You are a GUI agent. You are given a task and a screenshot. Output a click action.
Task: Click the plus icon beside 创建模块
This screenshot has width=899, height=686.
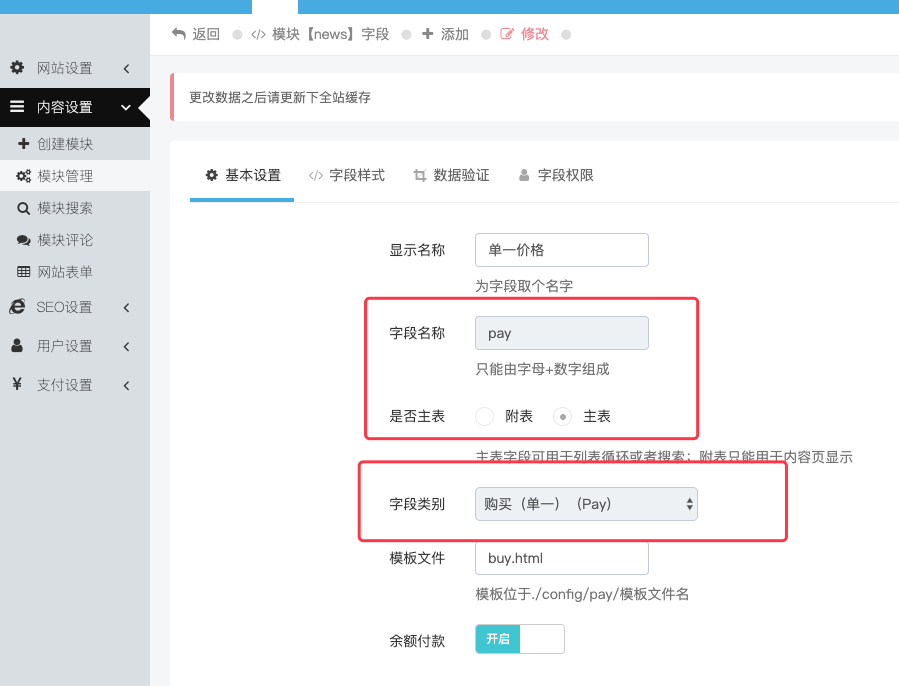click(x=24, y=143)
